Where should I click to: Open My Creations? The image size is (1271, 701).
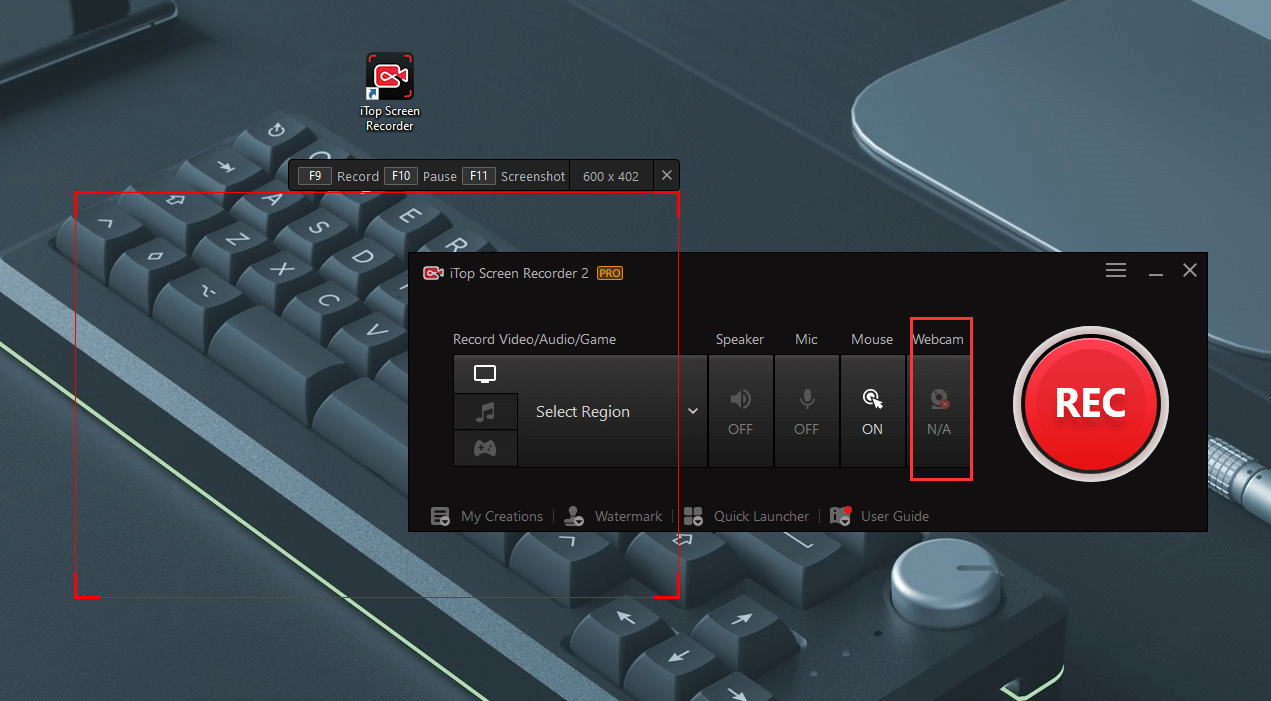(x=487, y=516)
